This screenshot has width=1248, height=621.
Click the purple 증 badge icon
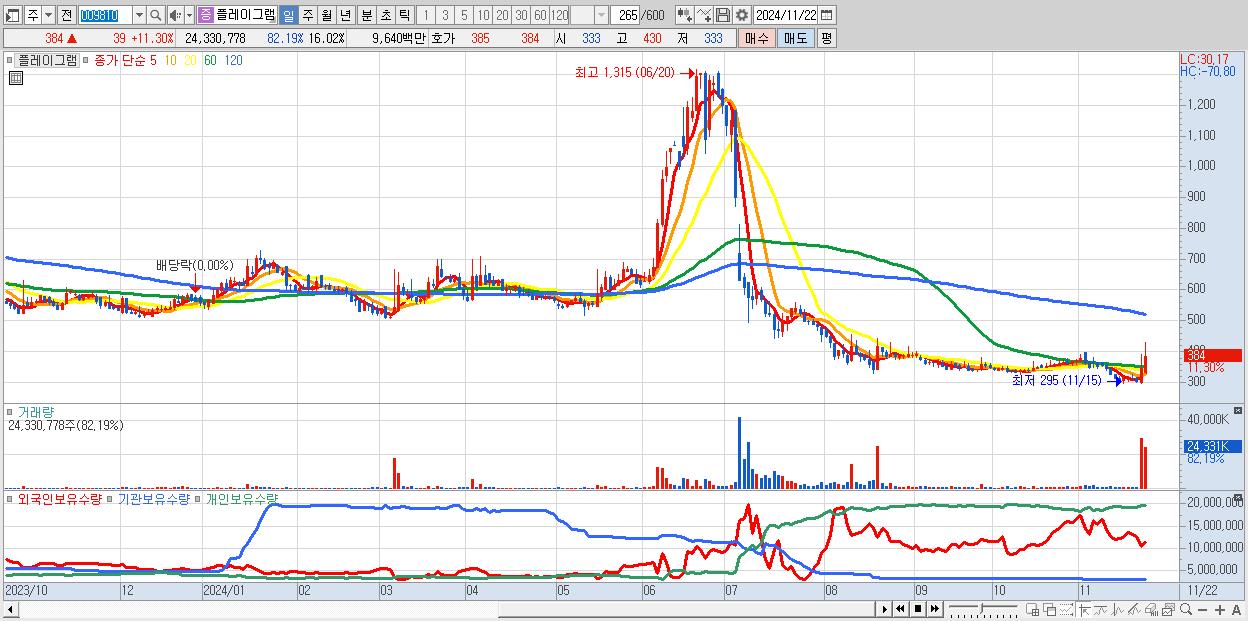tap(205, 15)
